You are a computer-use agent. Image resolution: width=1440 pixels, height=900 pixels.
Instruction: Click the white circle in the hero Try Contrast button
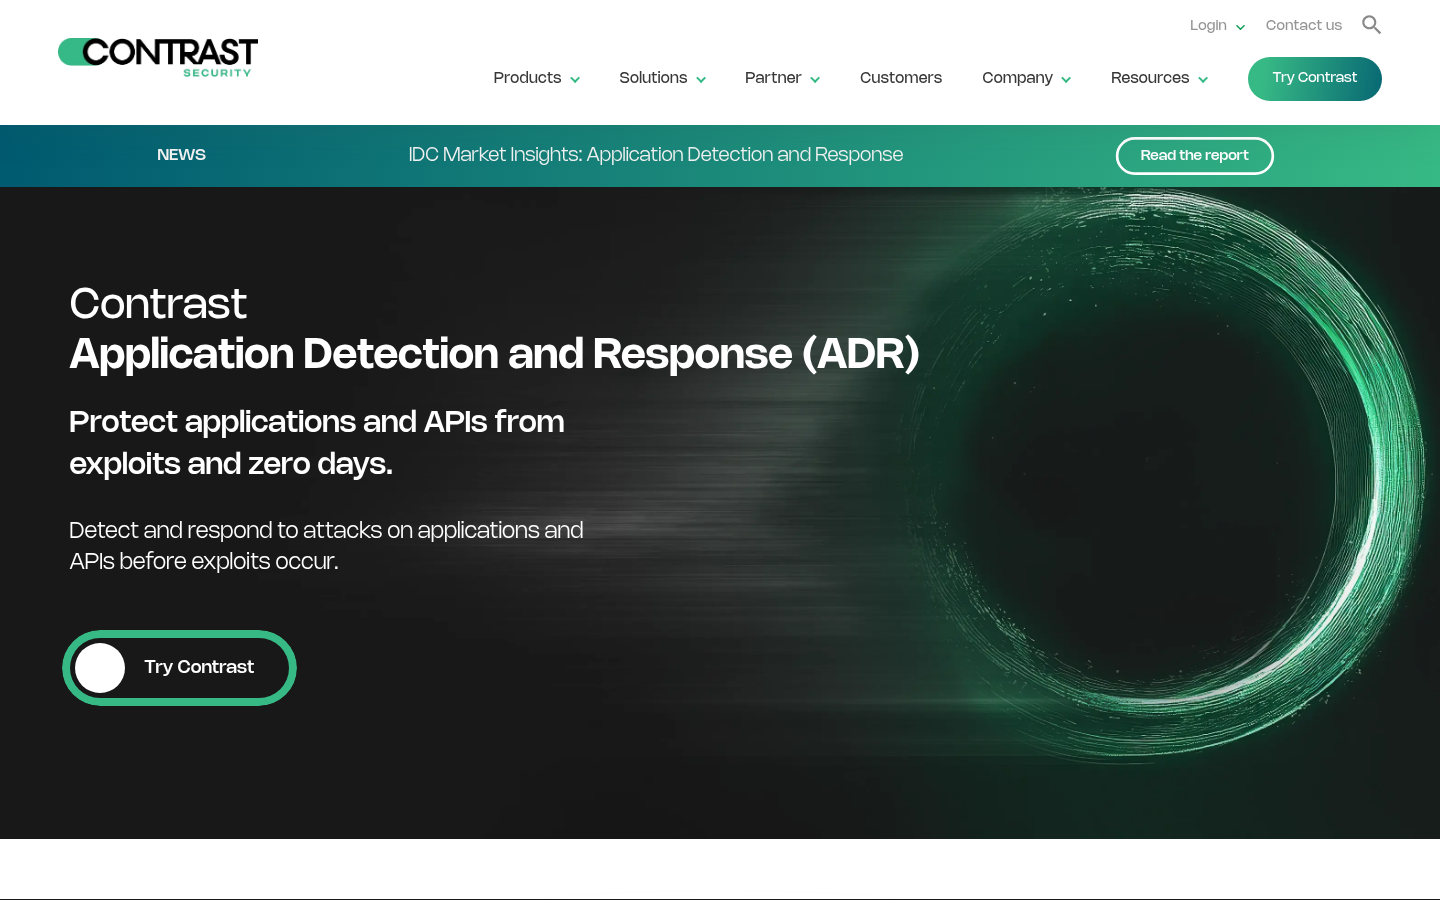(100, 668)
